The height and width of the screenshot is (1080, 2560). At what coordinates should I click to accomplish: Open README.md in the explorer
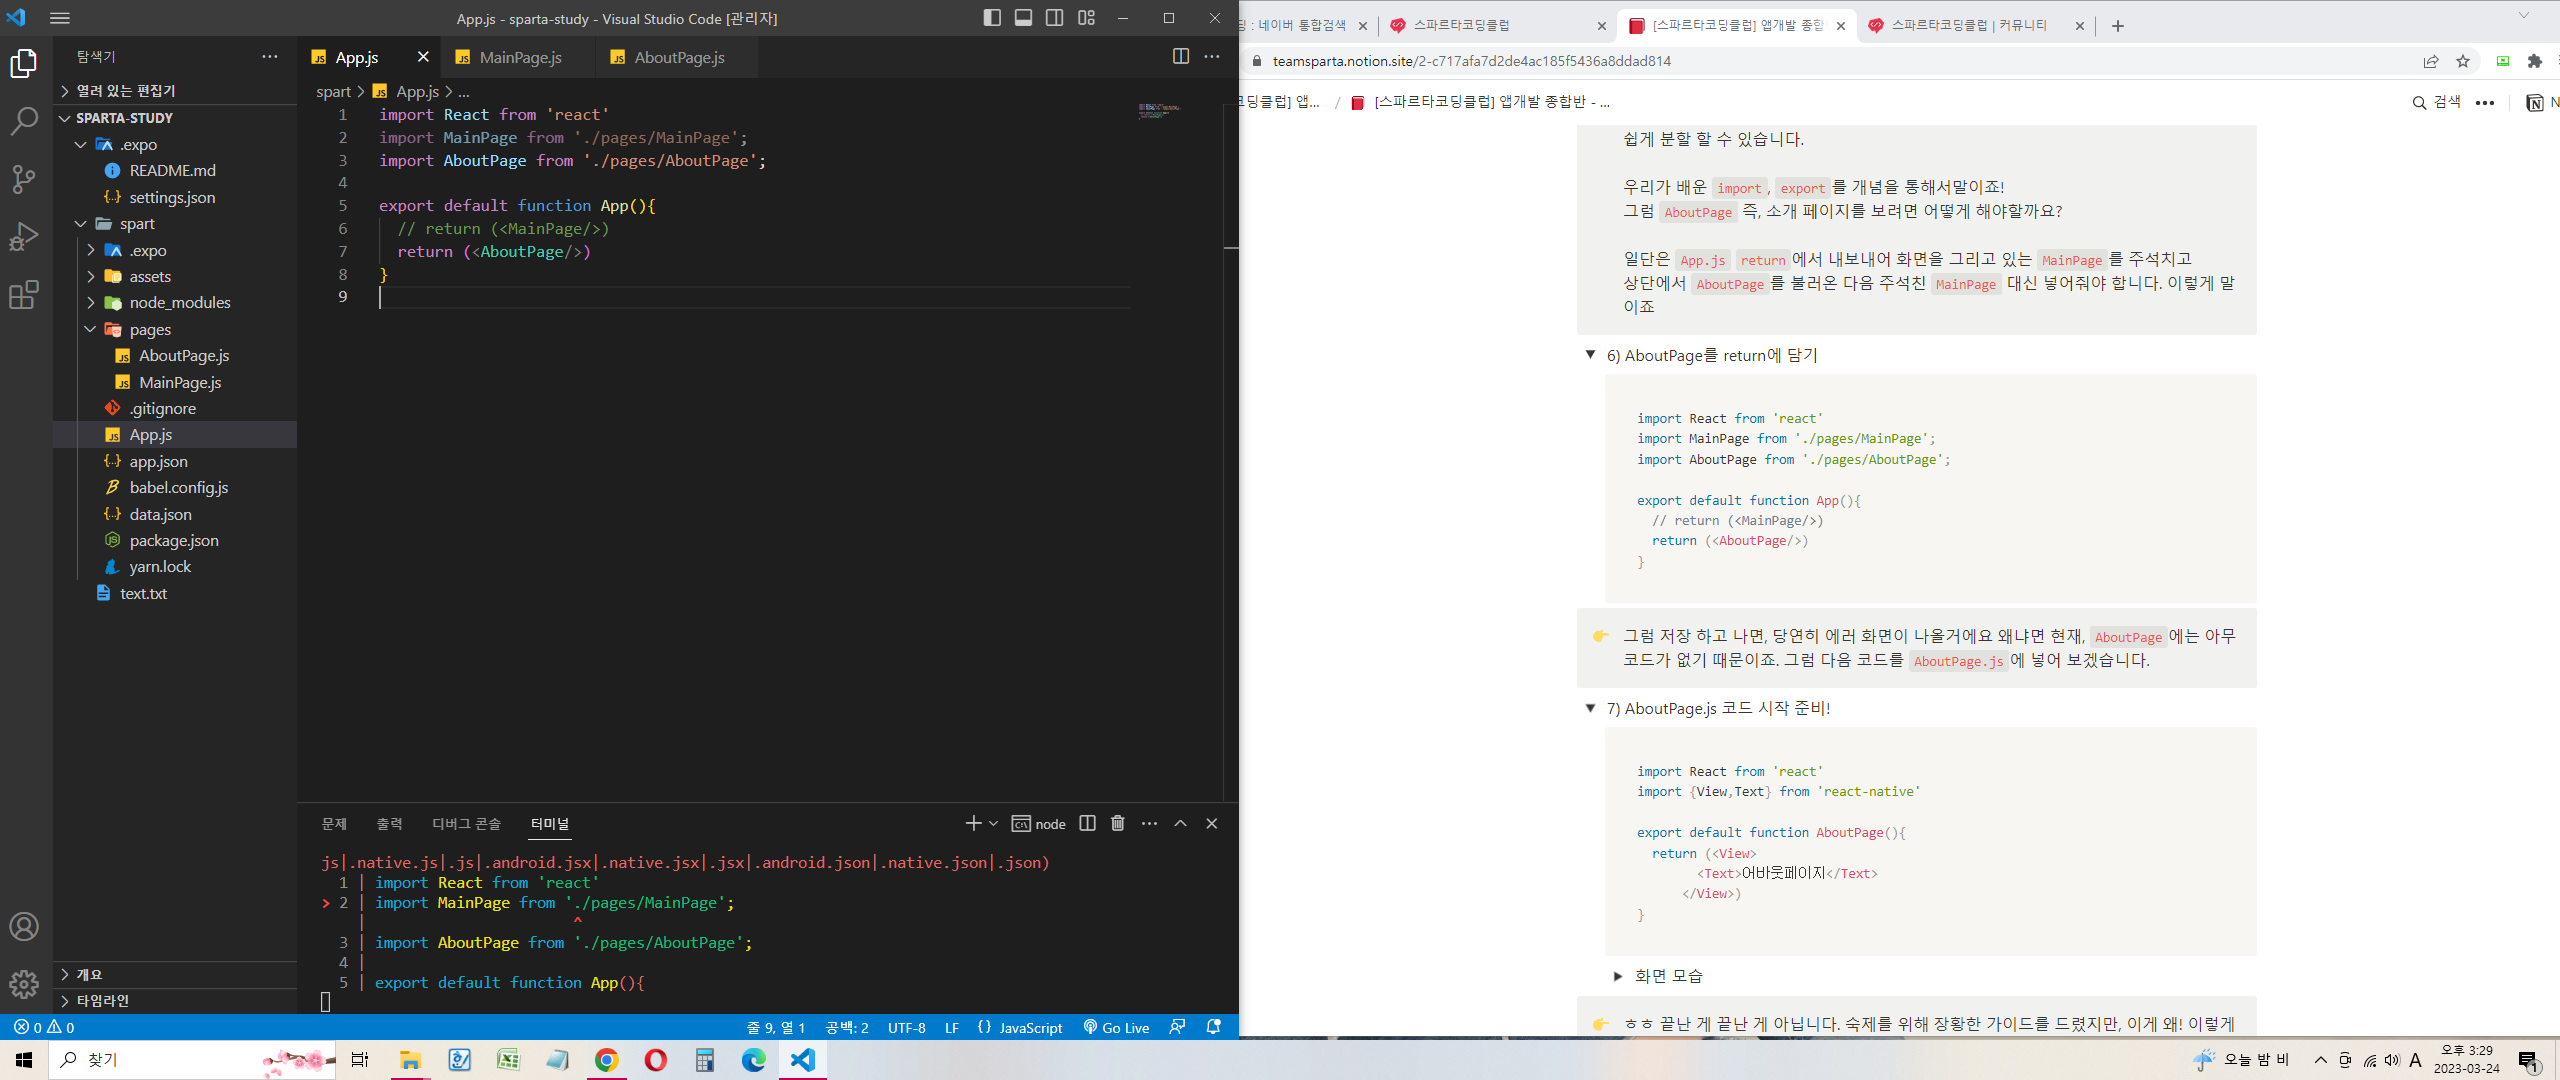point(175,171)
